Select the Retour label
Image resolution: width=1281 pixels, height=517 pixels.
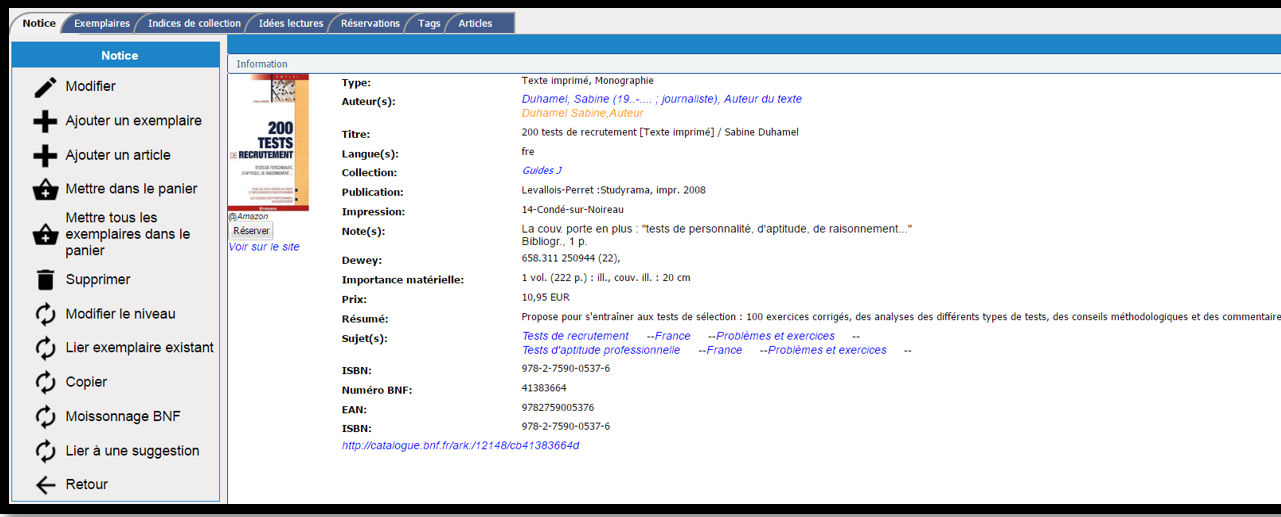(x=87, y=485)
